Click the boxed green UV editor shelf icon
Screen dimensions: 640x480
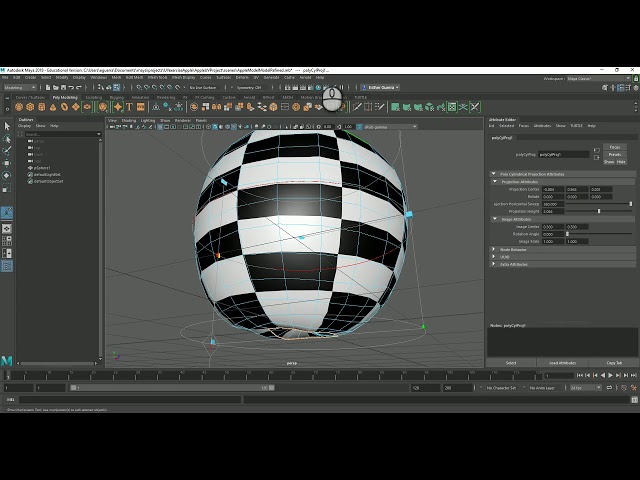452,107
